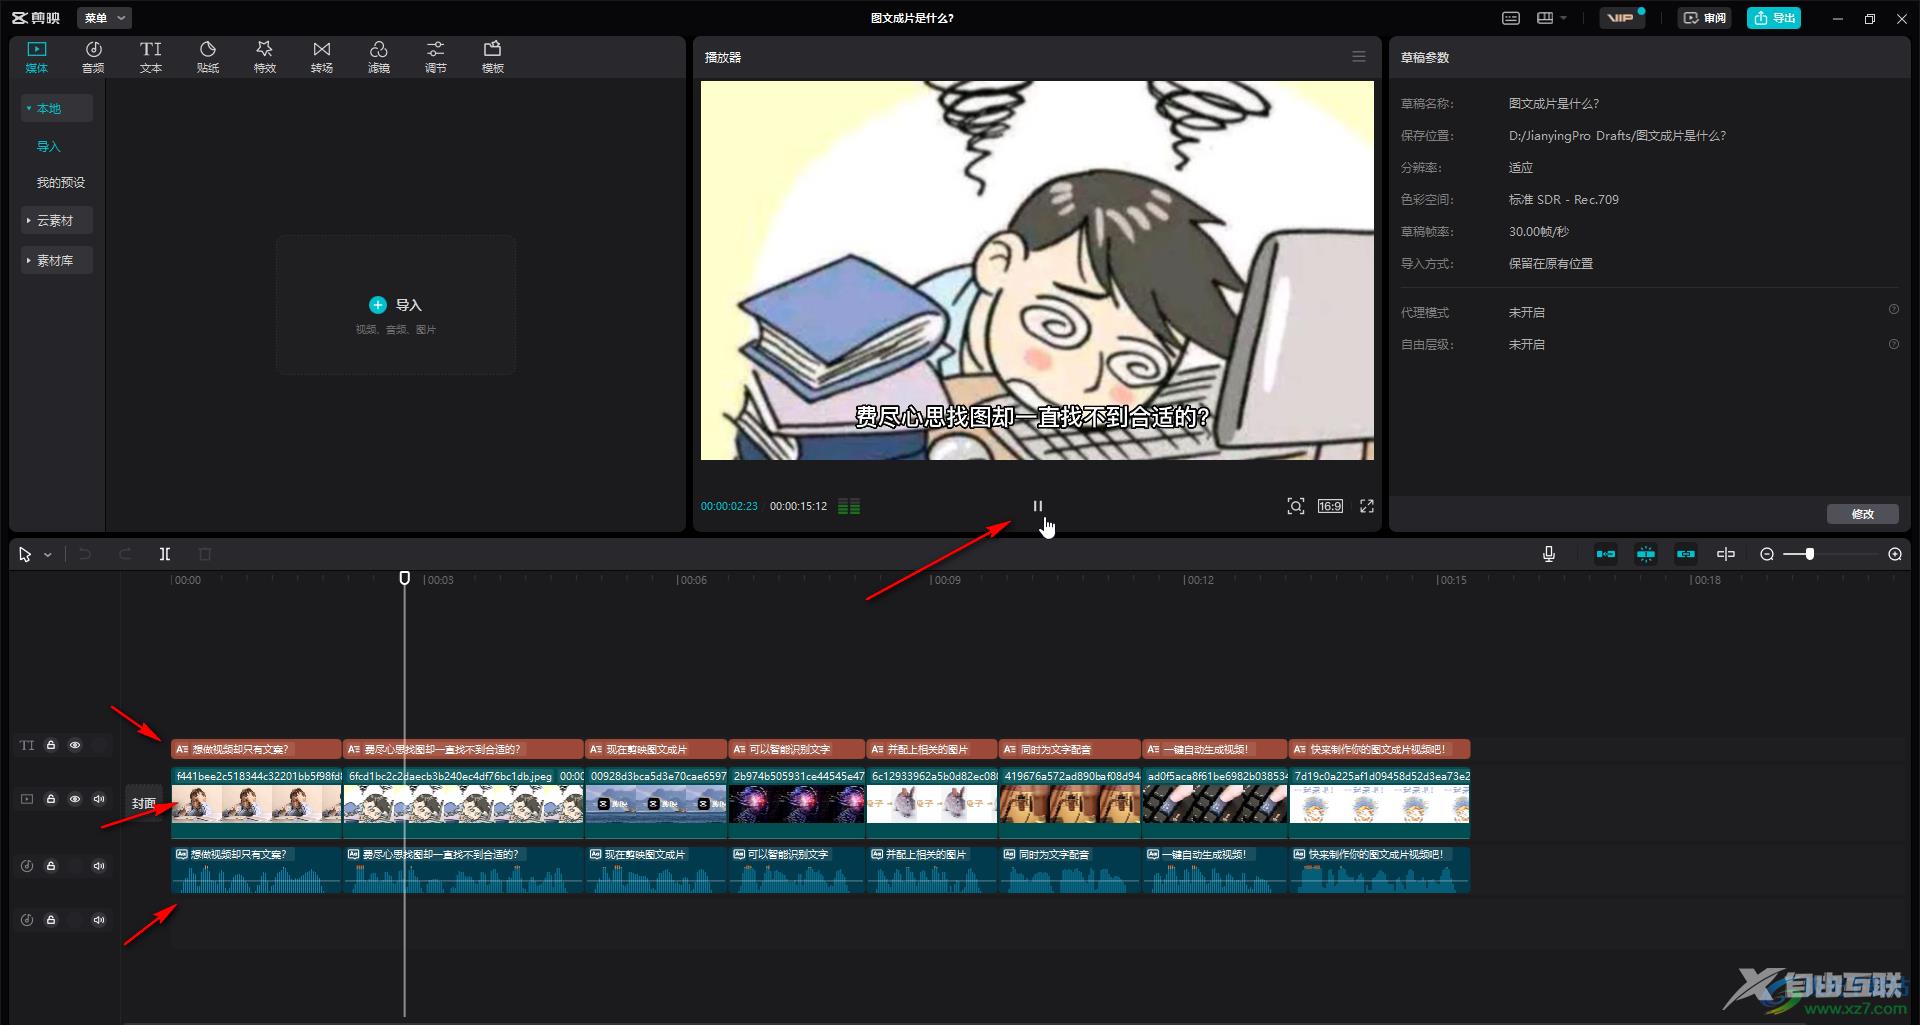Click the 封面 cover button on timeline

[144, 803]
